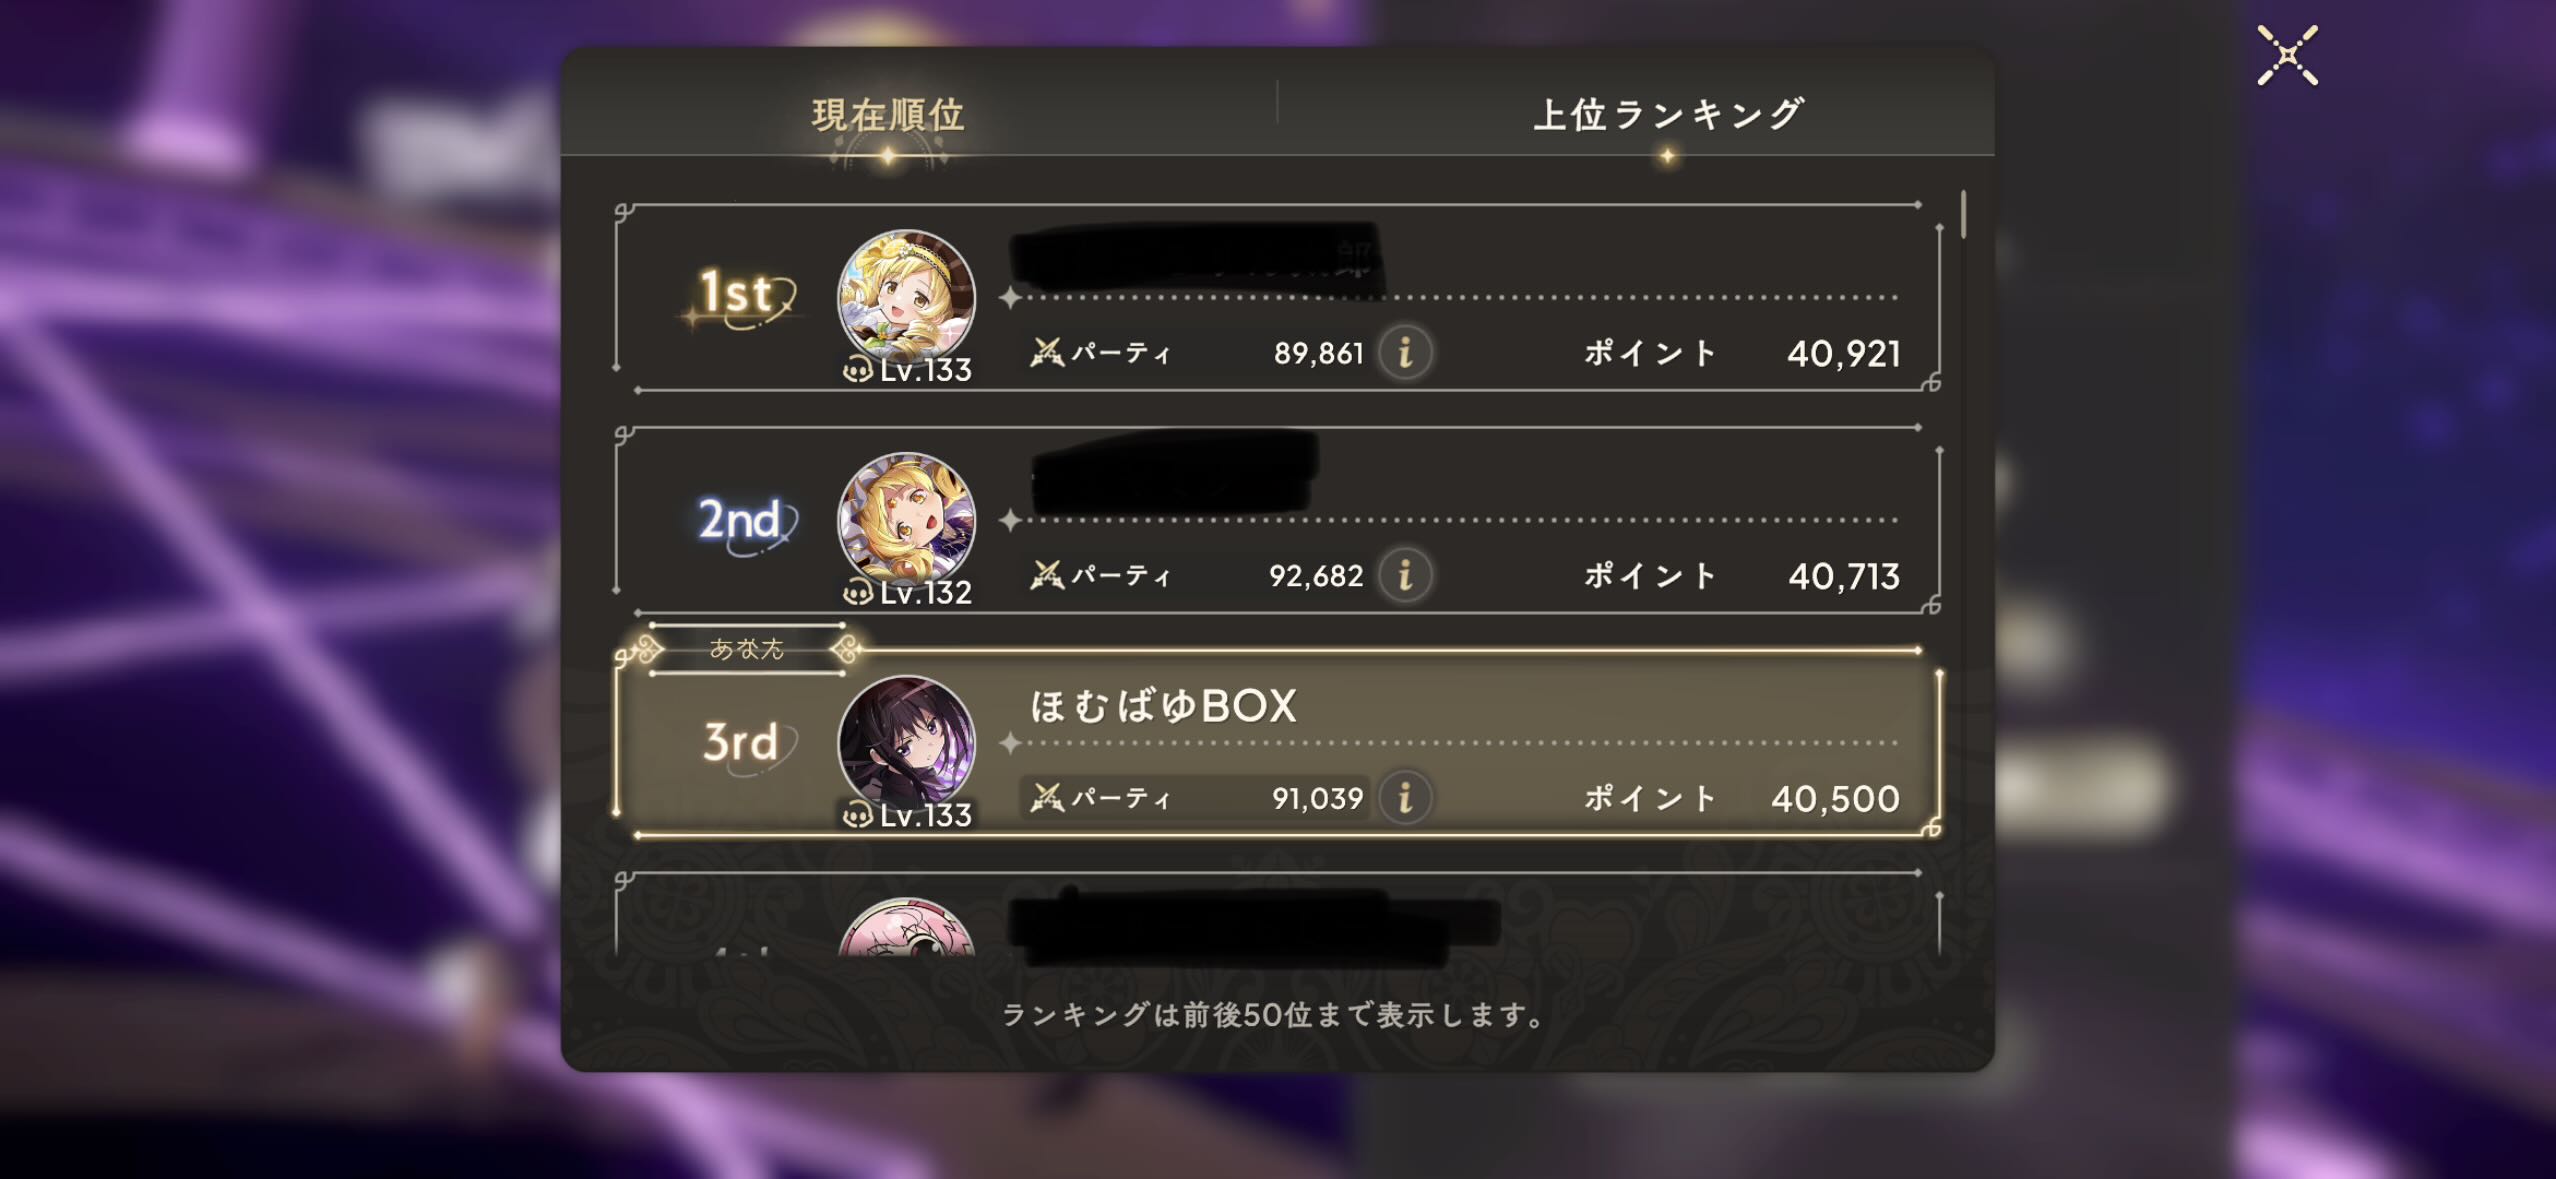Image resolution: width=2556 pixels, height=1179 pixels.
Task: Click the ranking list scrollbar
Action: click(x=1964, y=214)
